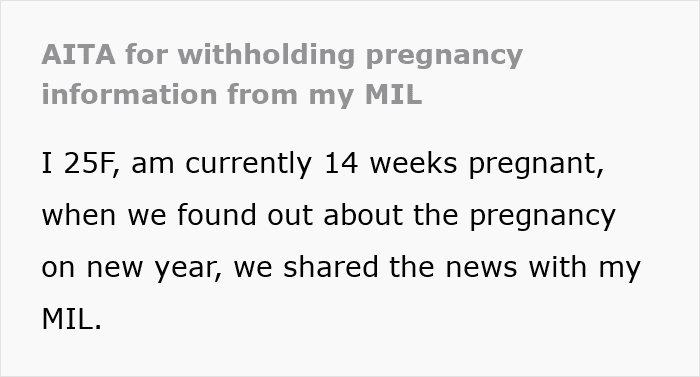The height and width of the screenshot is (377, 700).
Task: Click the word "about" in the body paragraph
Action: (x=363, y=215)
